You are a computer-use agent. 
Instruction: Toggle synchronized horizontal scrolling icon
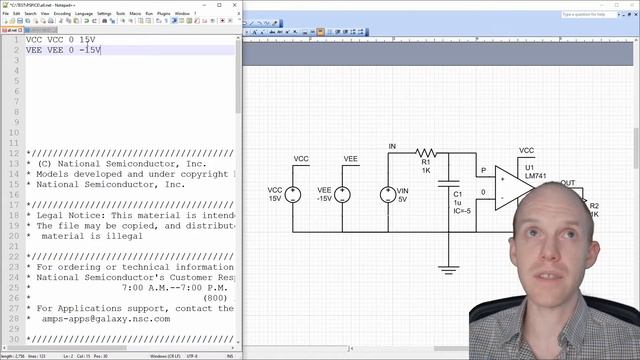click(148, 21)
